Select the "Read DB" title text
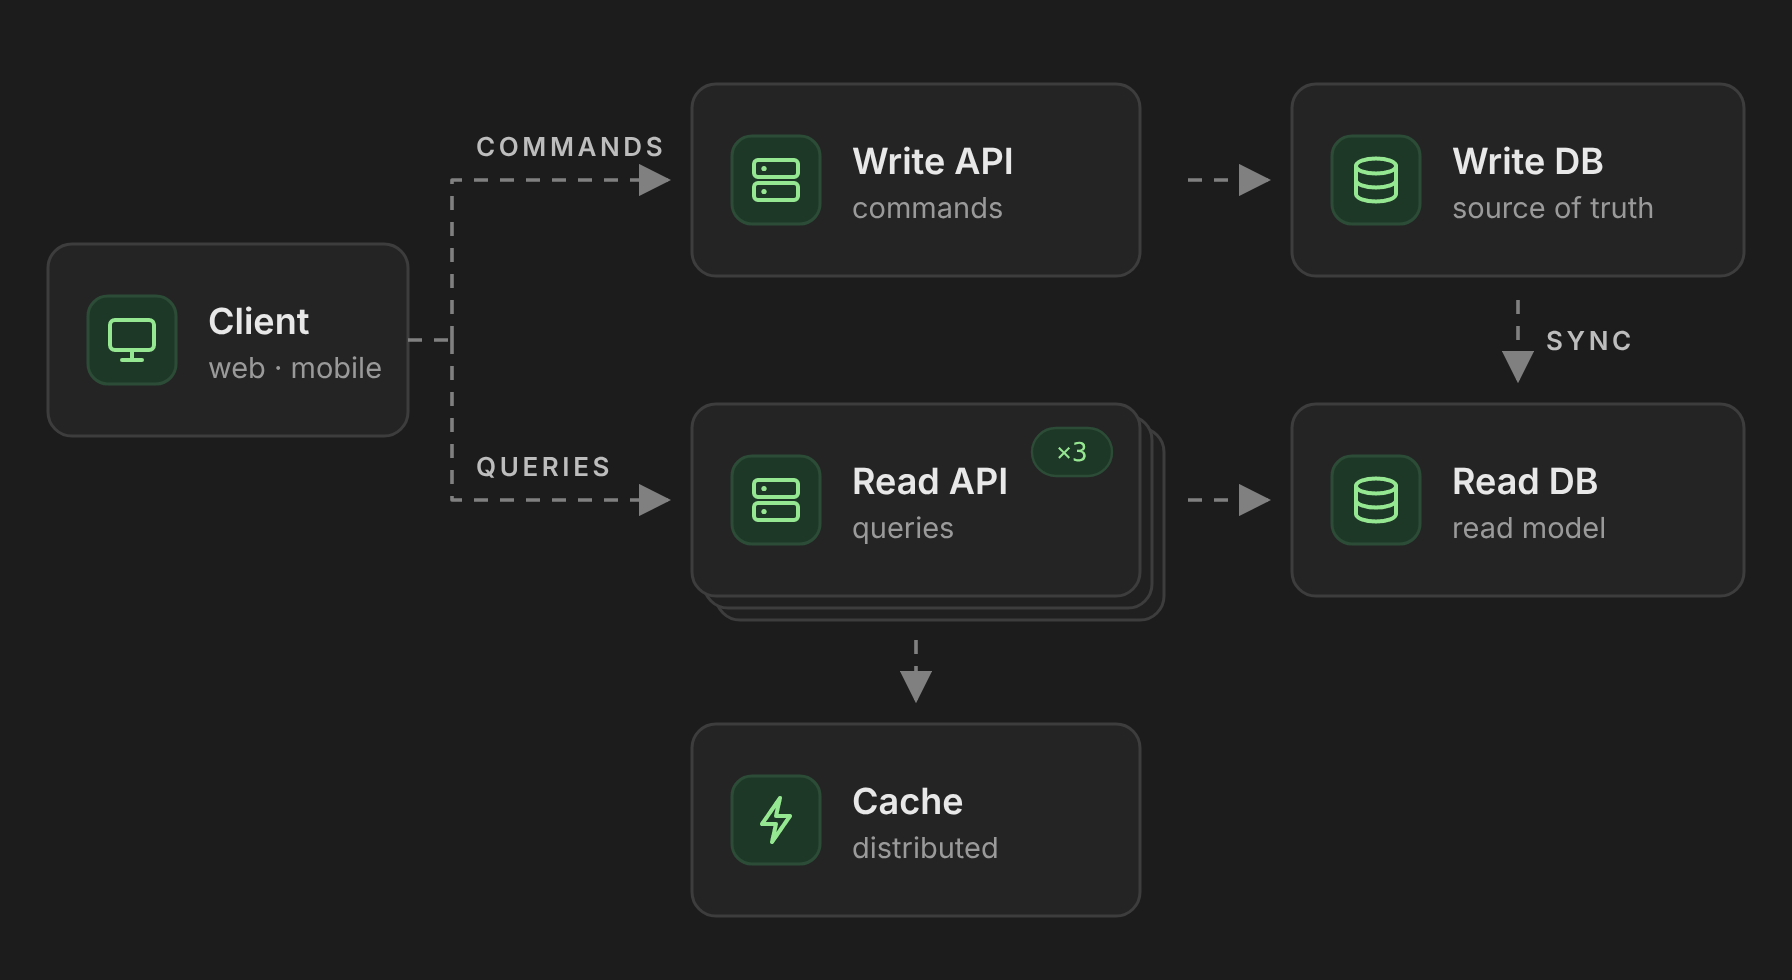This screenshot has width=1792, height=980. (1525, 481)
